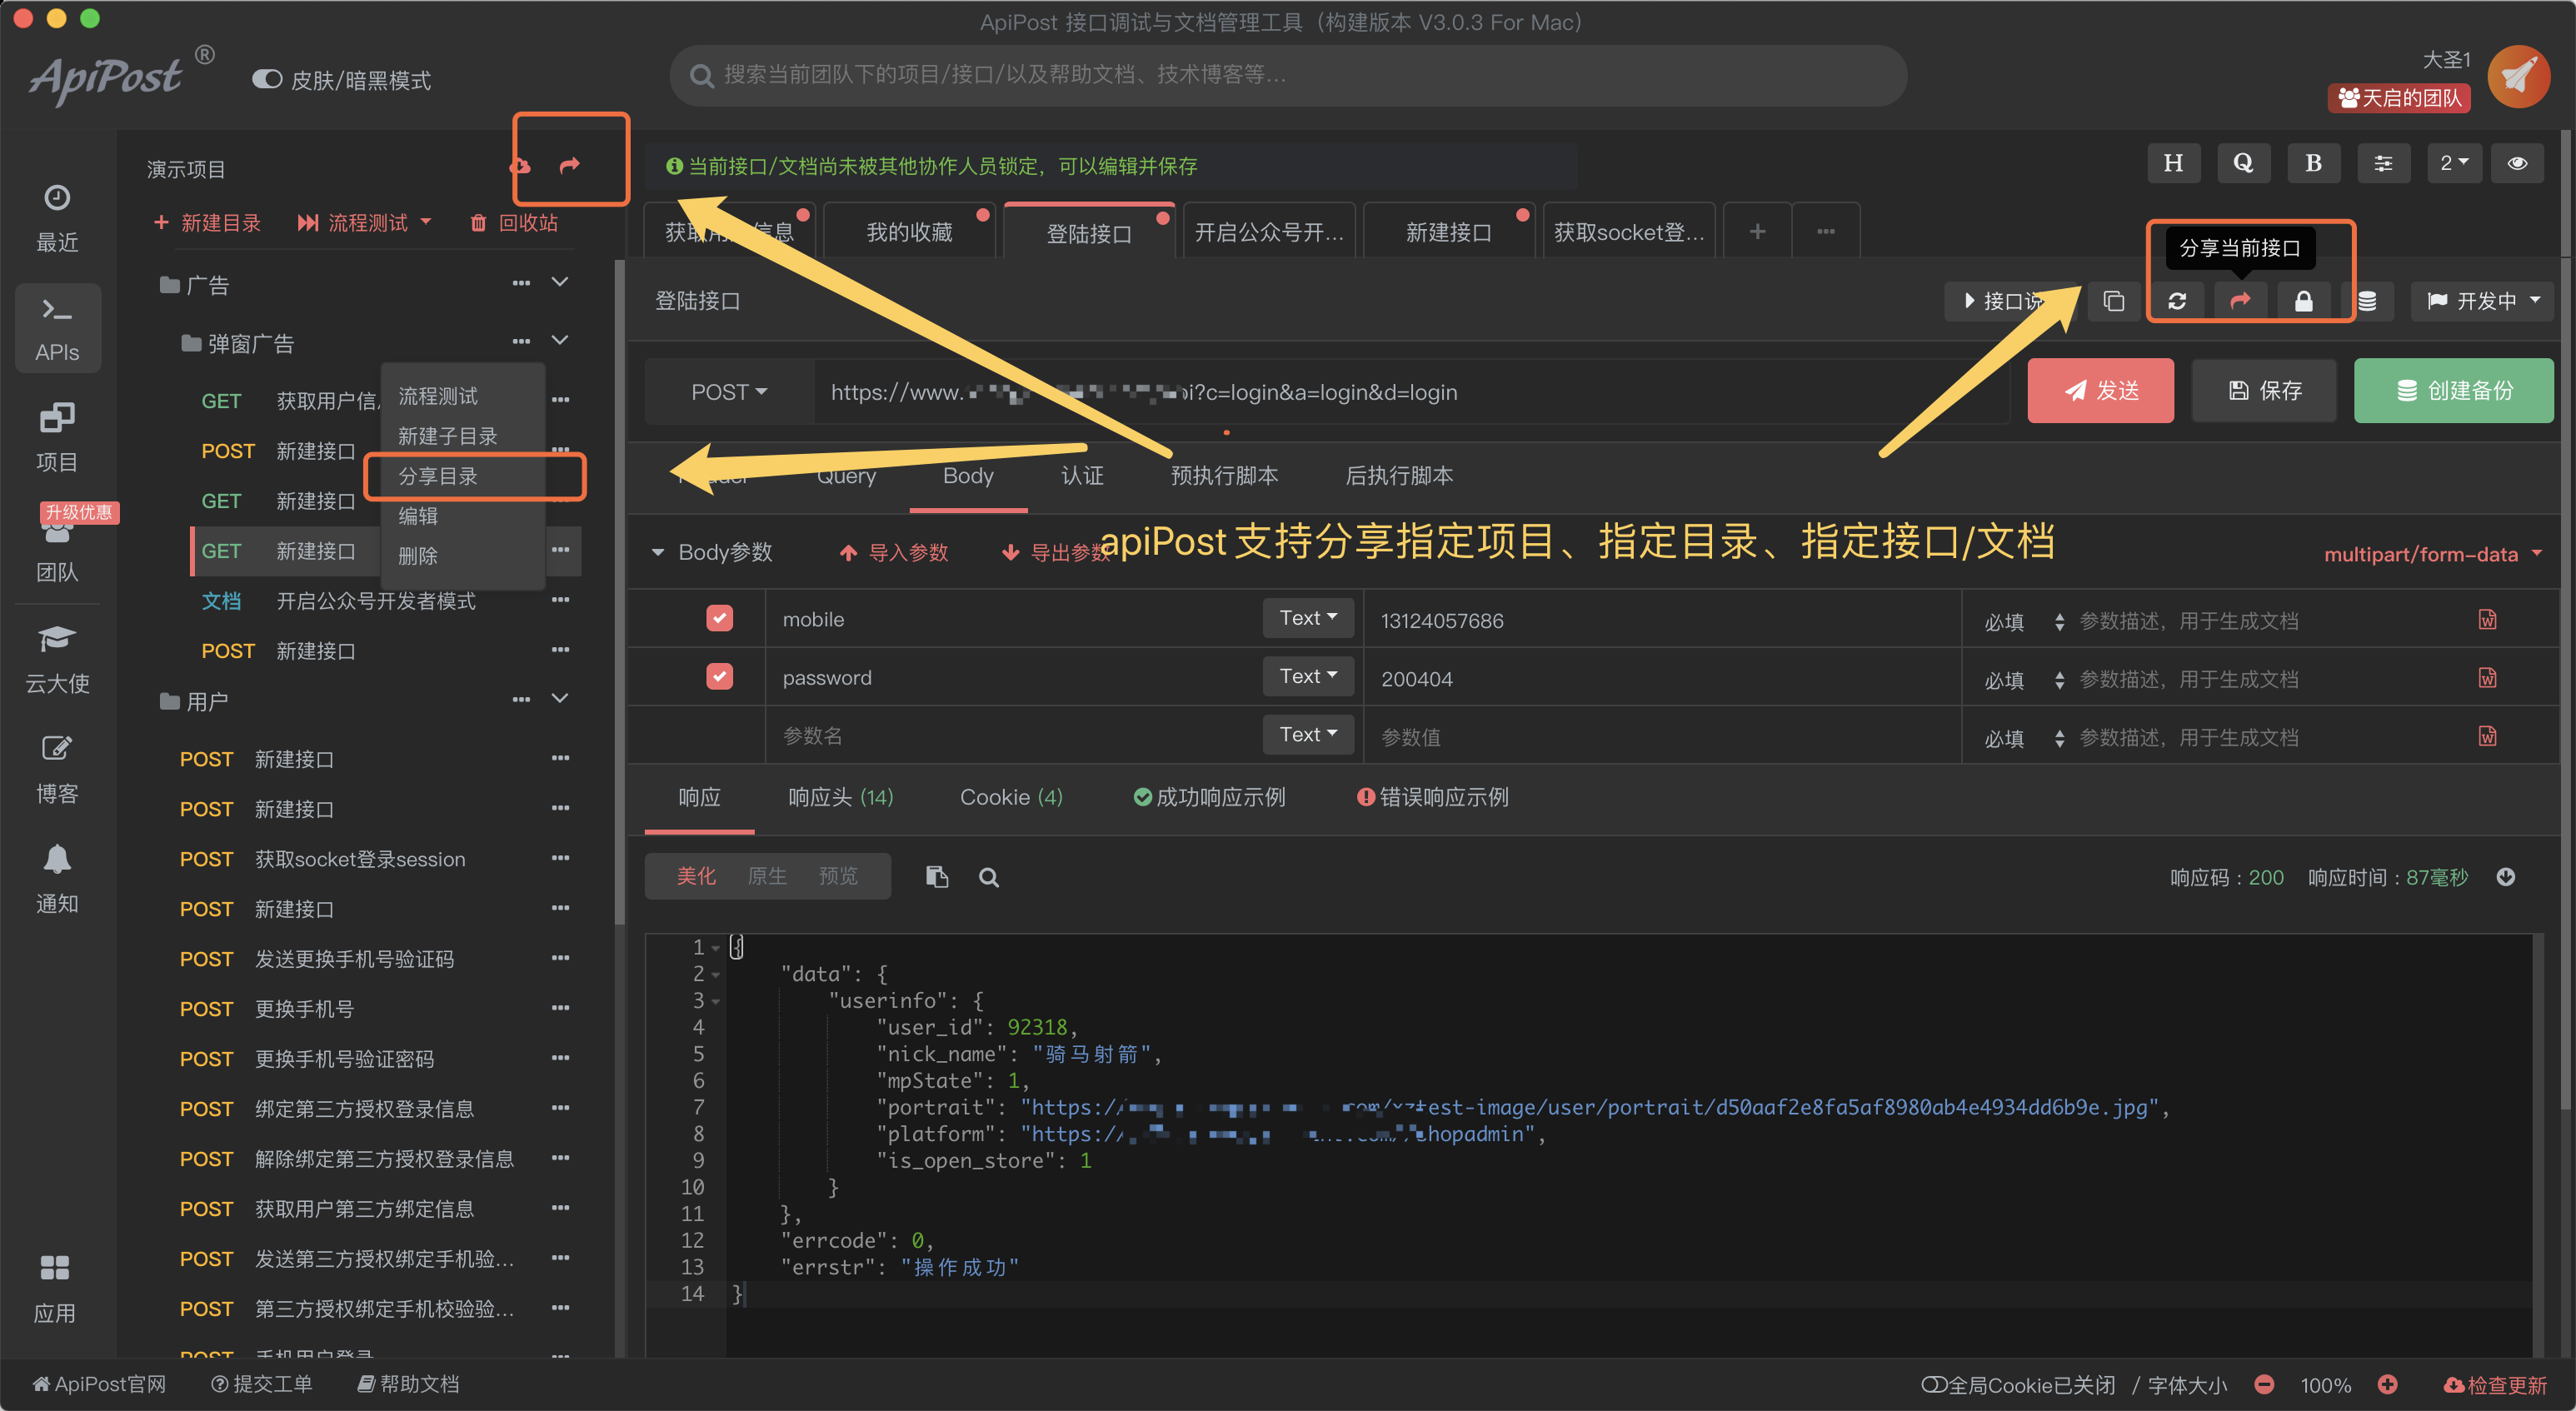The height and width of the screenshot is (1411, 2576).
Task: Expand the 广告 directory tree item
Action: click(567, 288)
